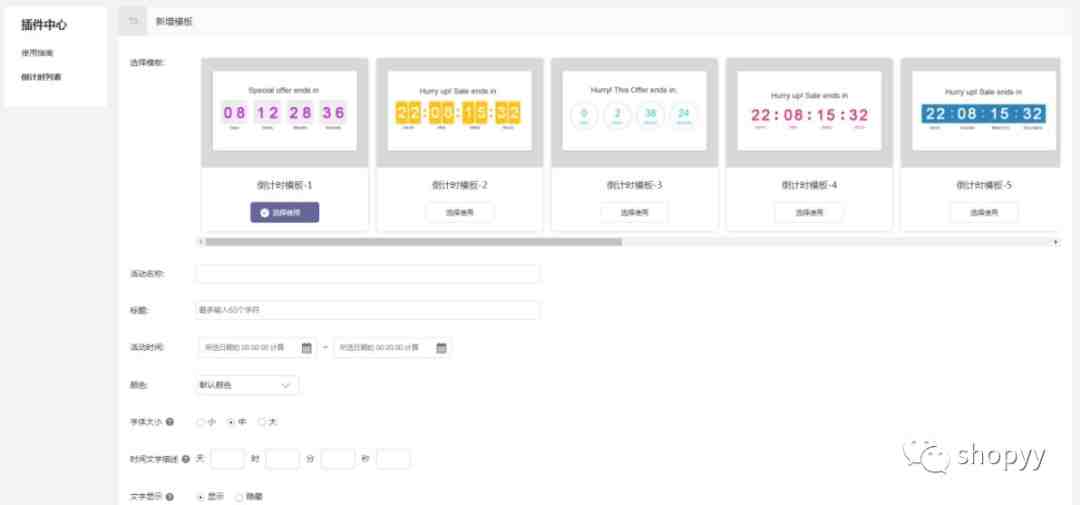
Task: Click the help icon next to 时间文字描述
Action: click(186, 459)
